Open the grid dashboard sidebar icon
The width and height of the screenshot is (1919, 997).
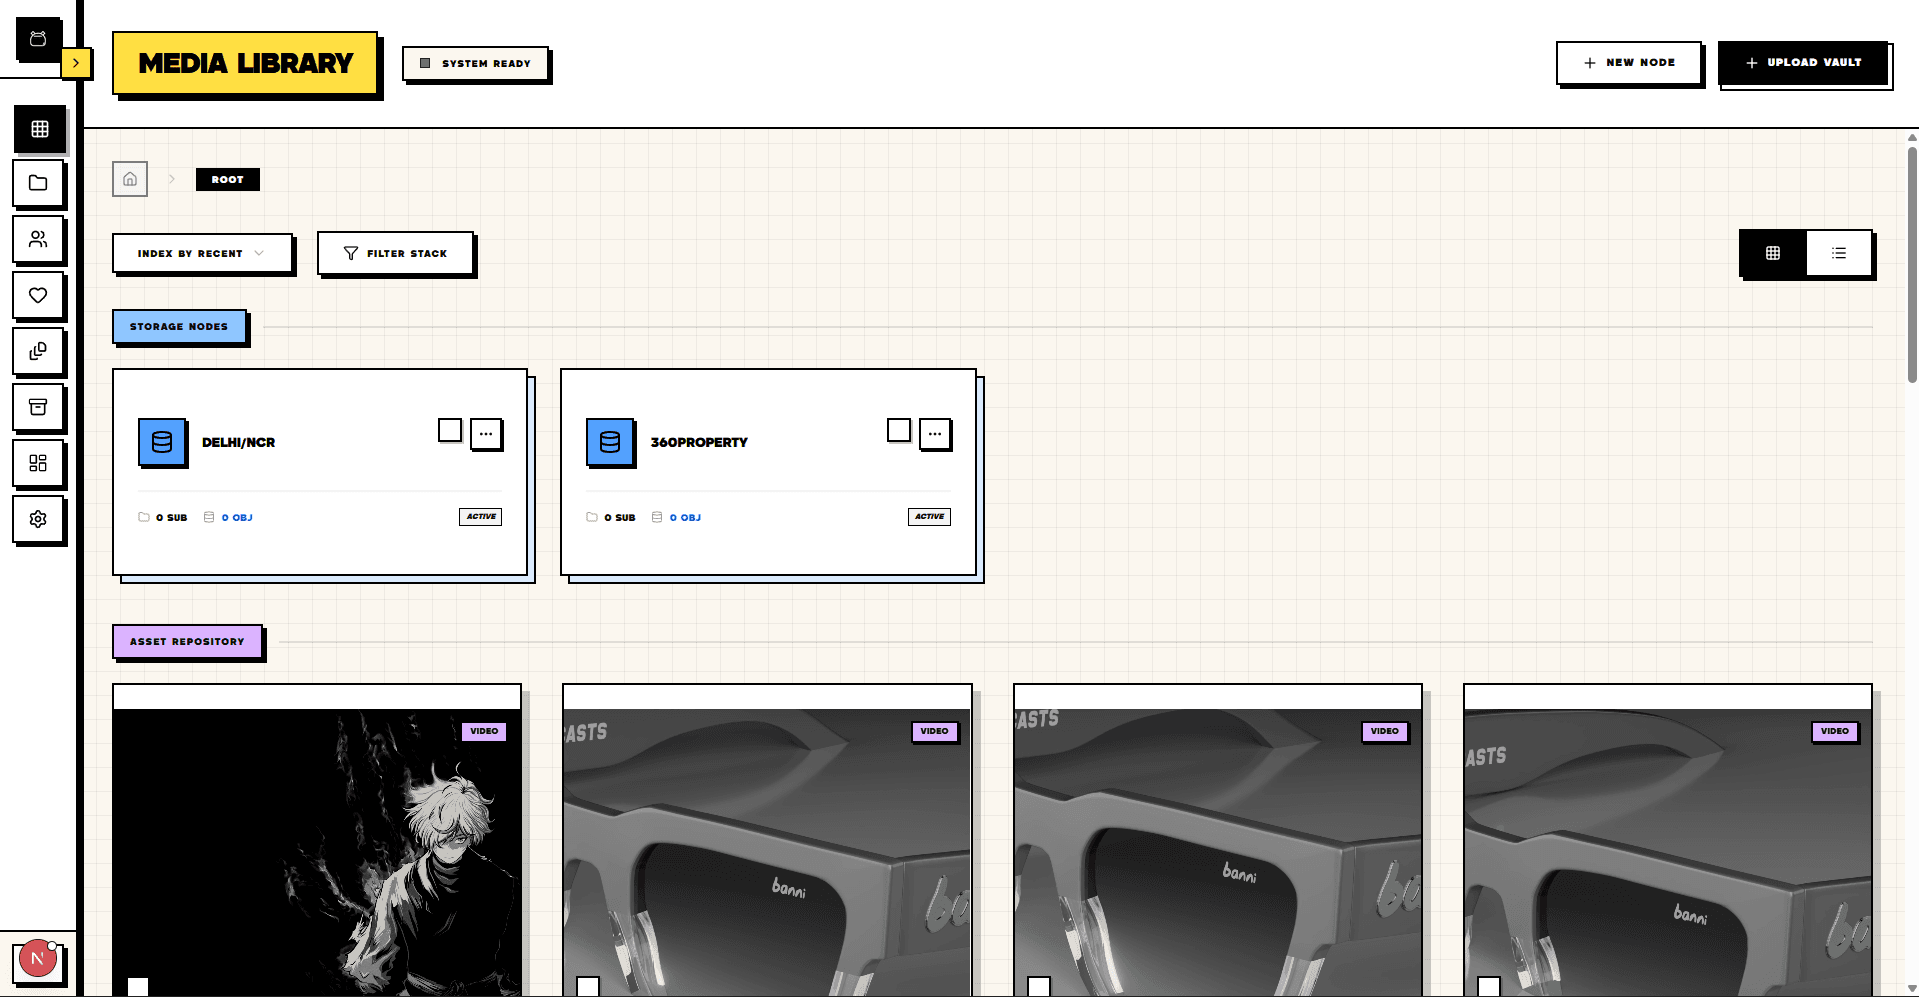(x=39, y=129)
